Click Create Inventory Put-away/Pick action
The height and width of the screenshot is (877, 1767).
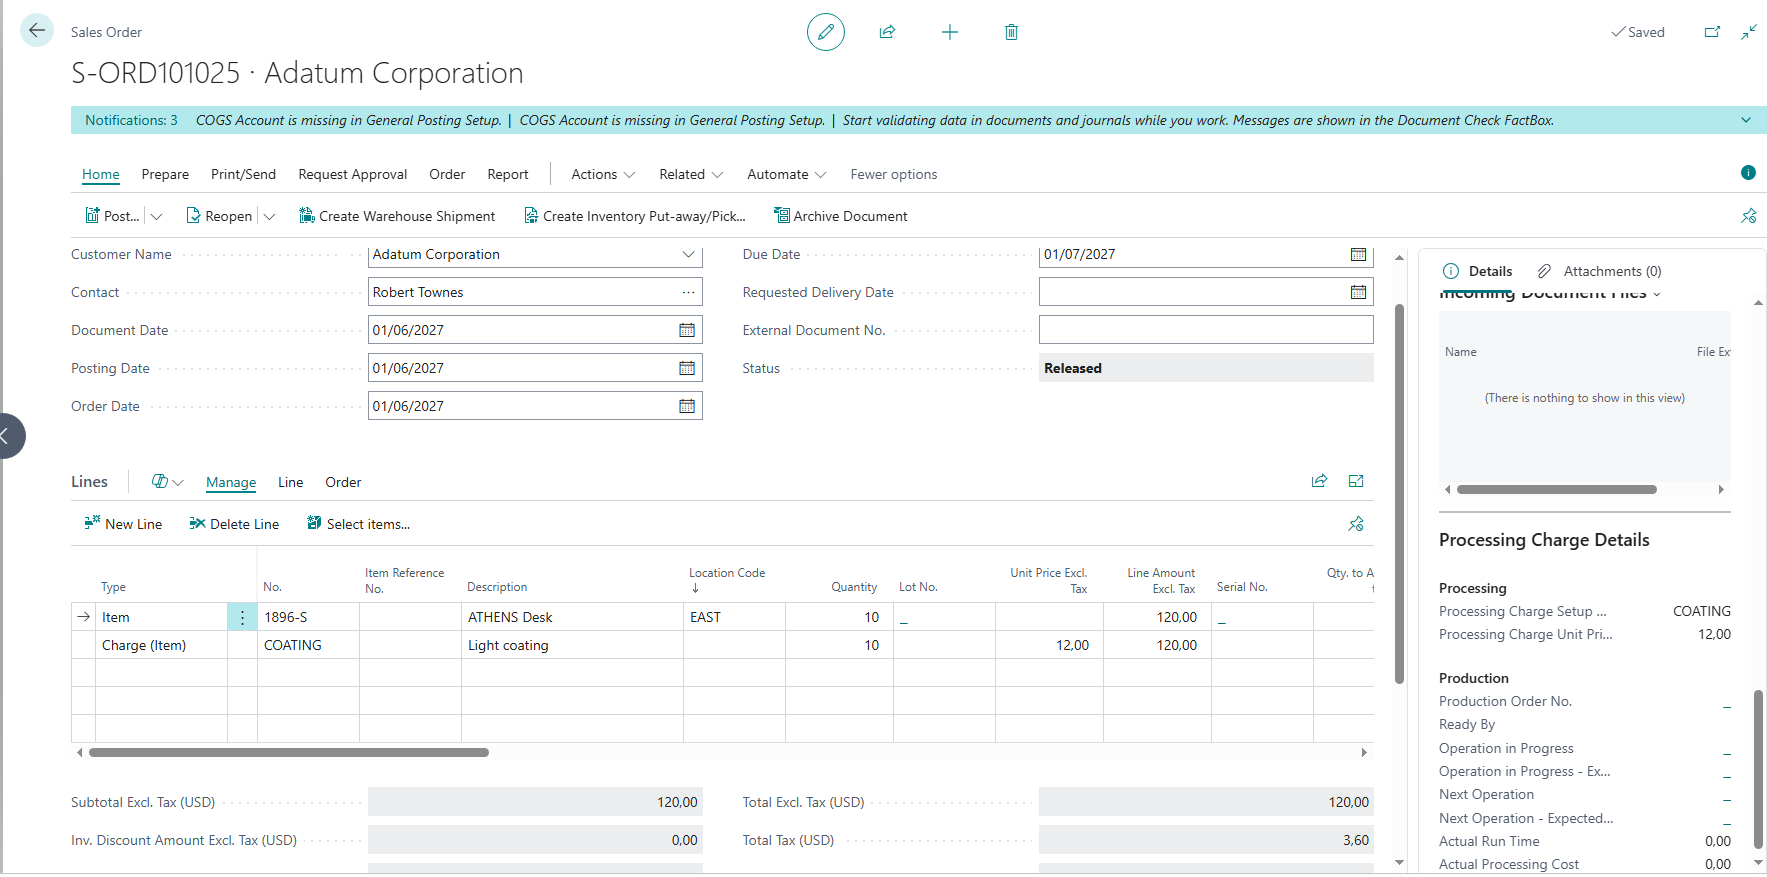pos(634,216)
